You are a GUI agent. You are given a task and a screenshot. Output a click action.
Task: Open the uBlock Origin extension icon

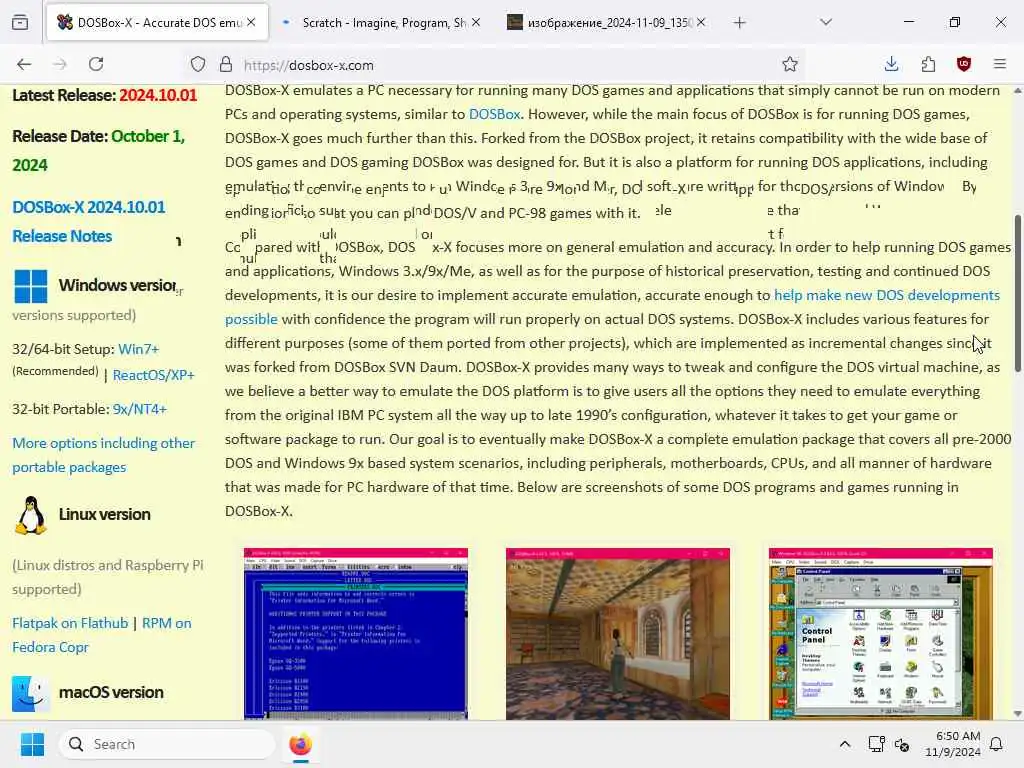964,64
